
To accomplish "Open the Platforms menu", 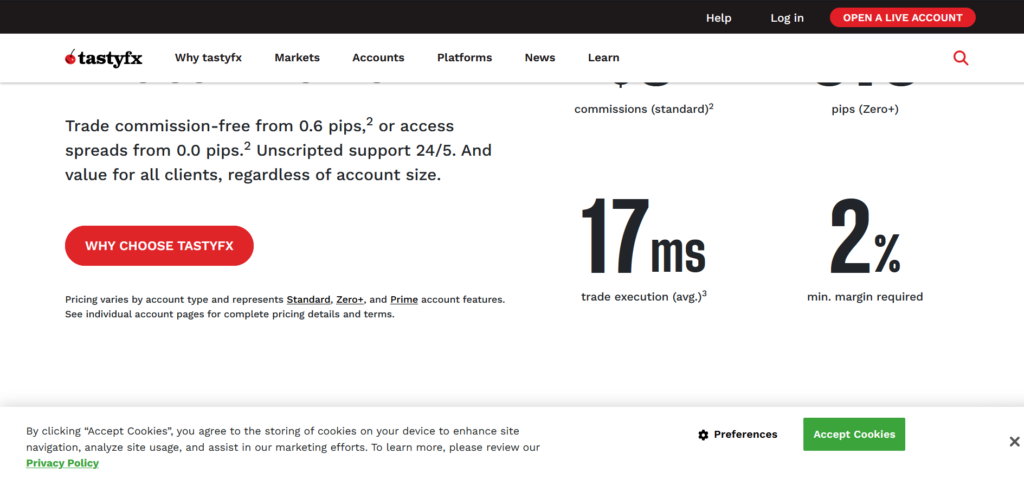I will [x=464, y=58].
